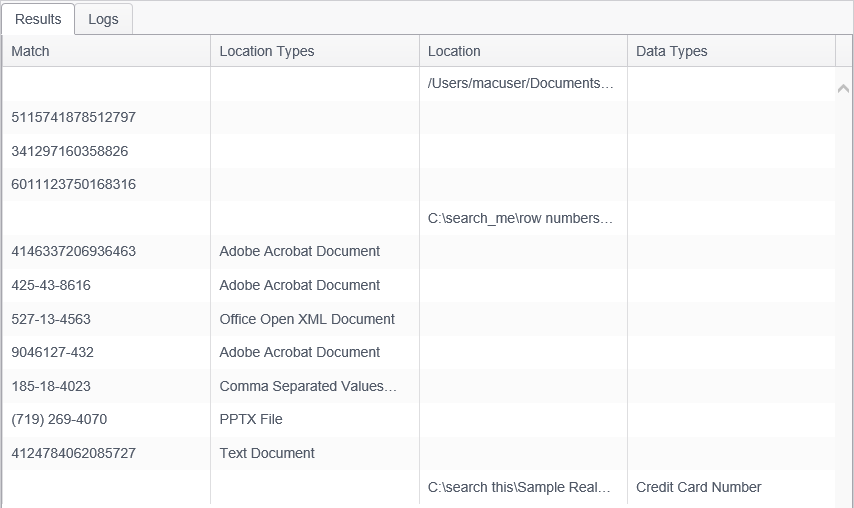Screen dimensions: 854x508
Task: Select the Office Open XML Document entry
Action: pos(307,319)
